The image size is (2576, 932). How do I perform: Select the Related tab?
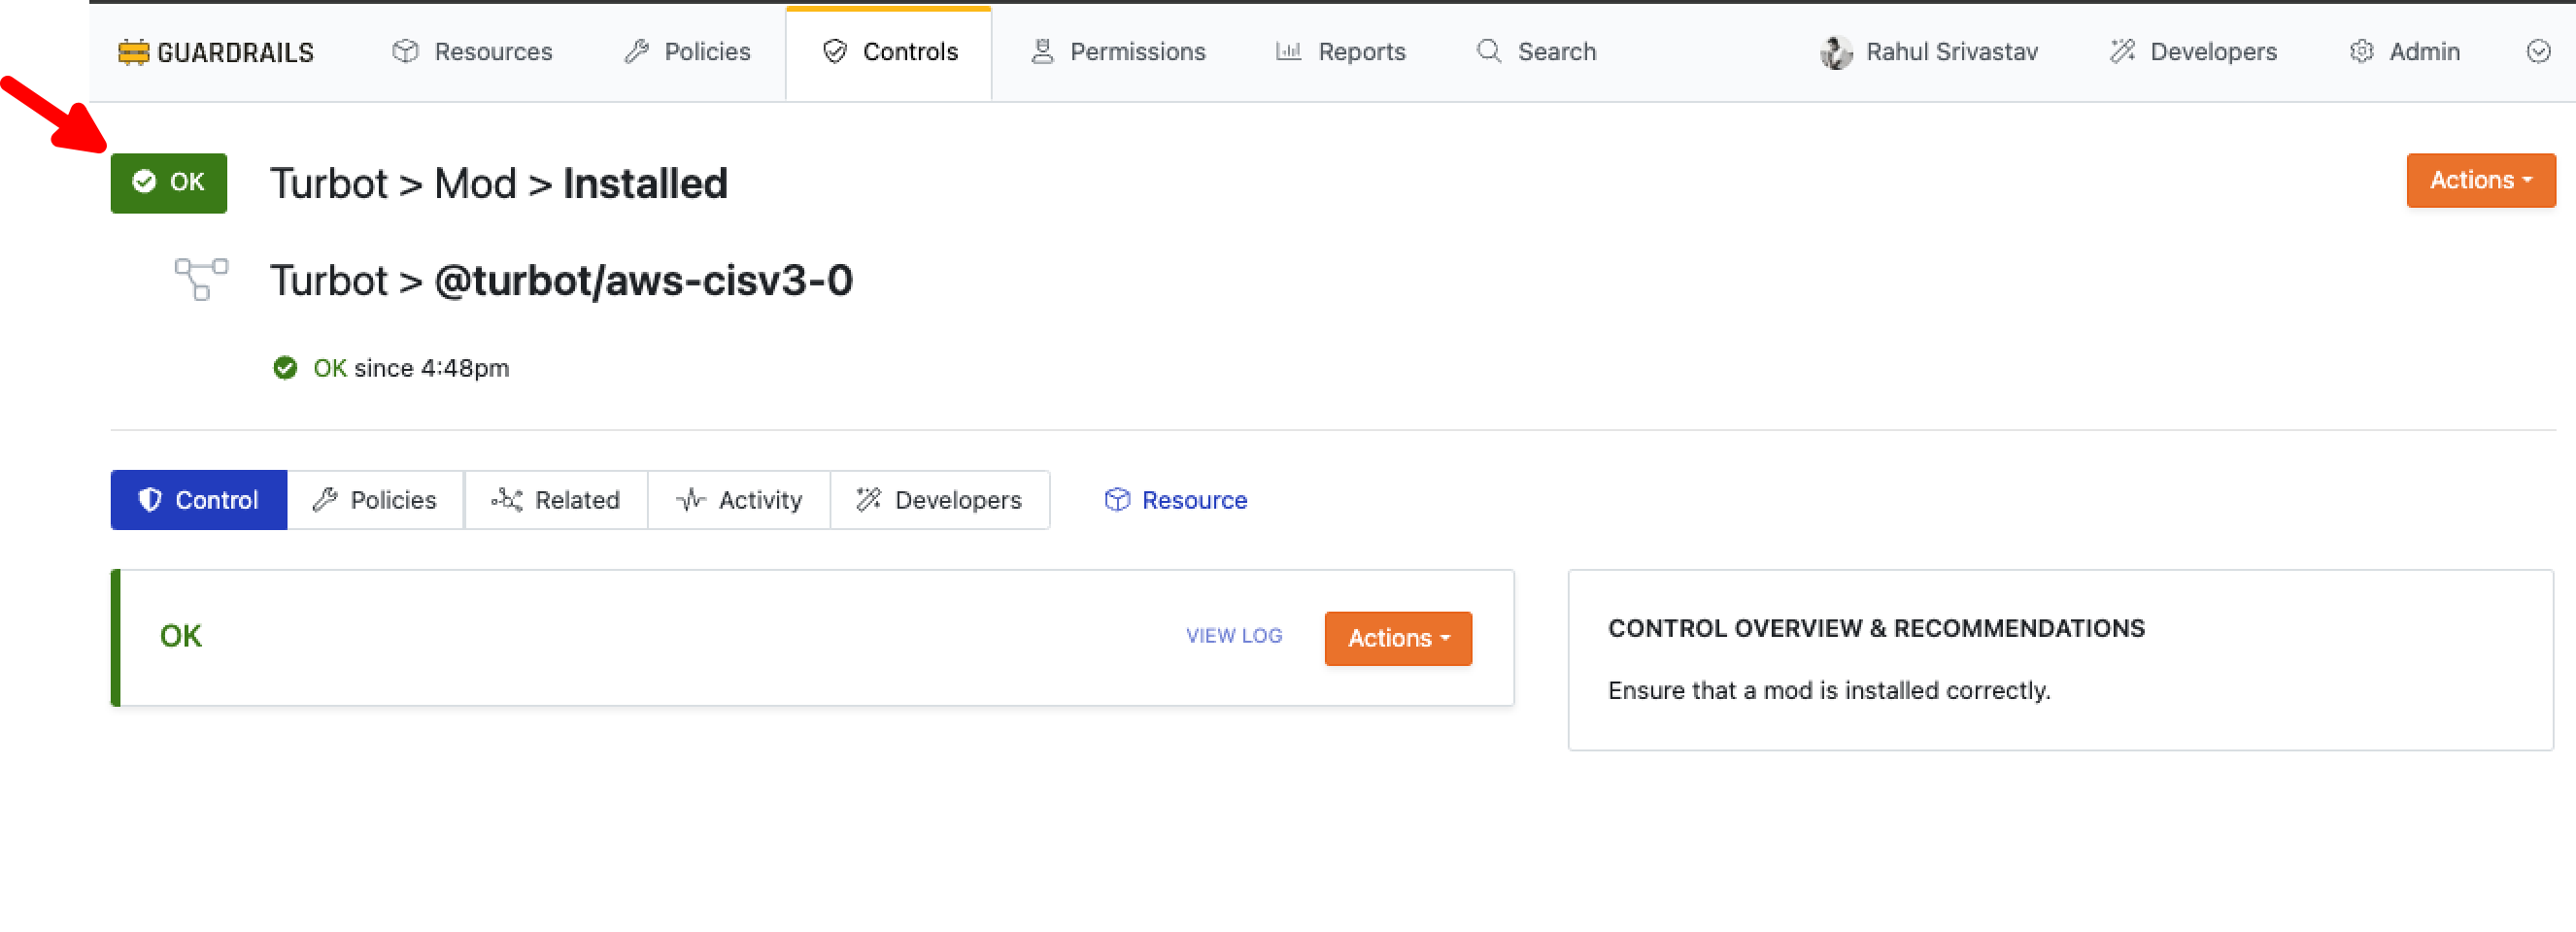pos(556,500)
